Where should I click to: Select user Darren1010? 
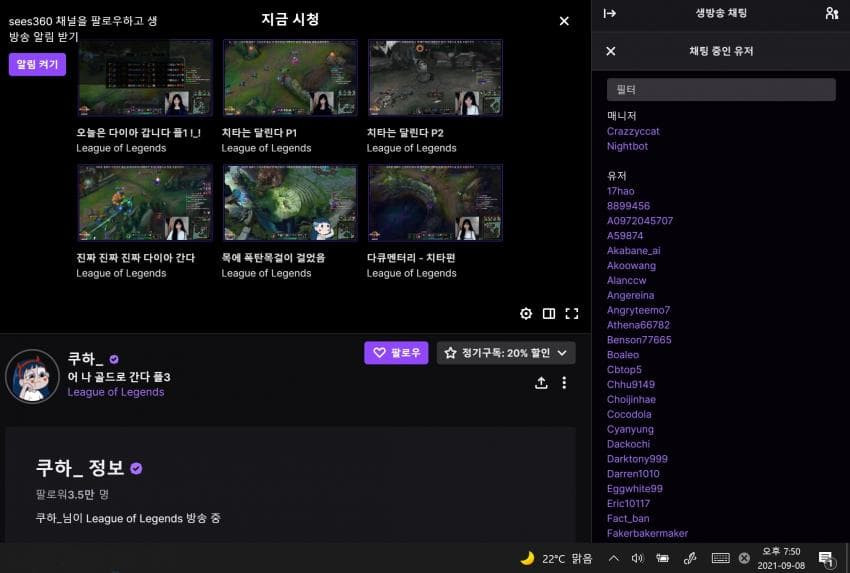pos(633,474)
